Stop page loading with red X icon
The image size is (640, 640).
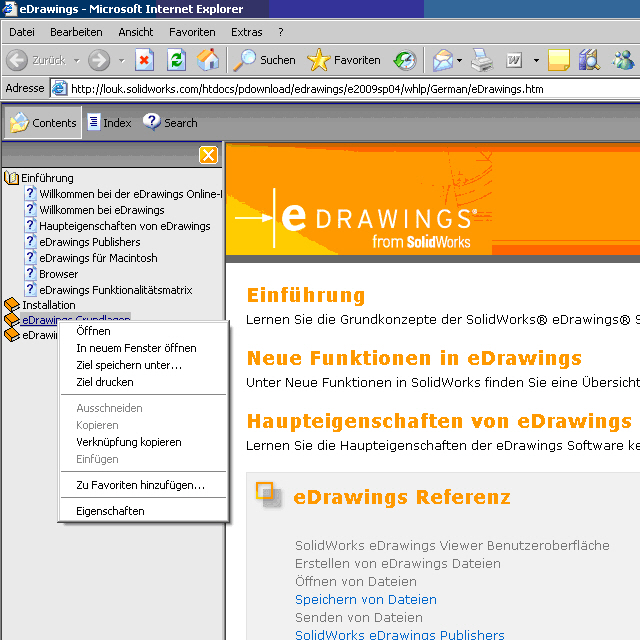144,60
